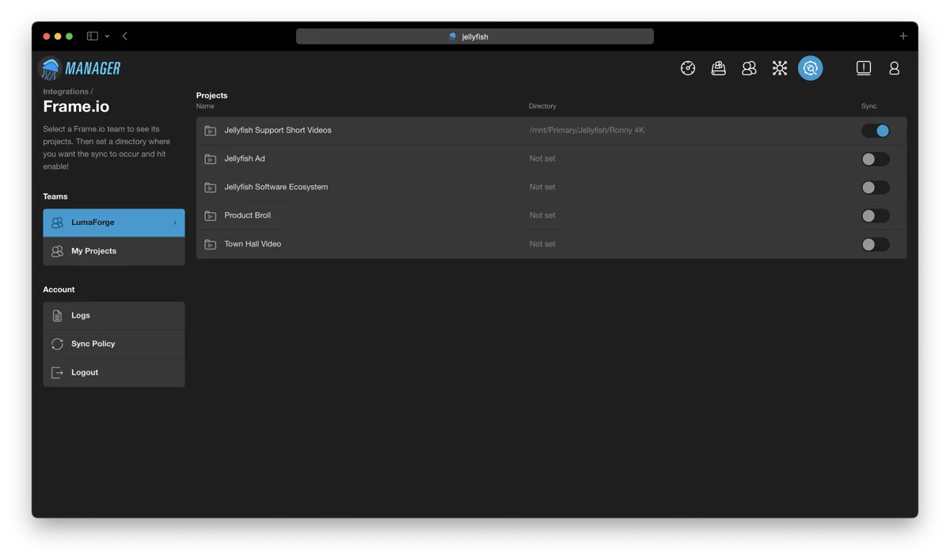
Task: Open the users group icon in header
Action: pos(749,68)
